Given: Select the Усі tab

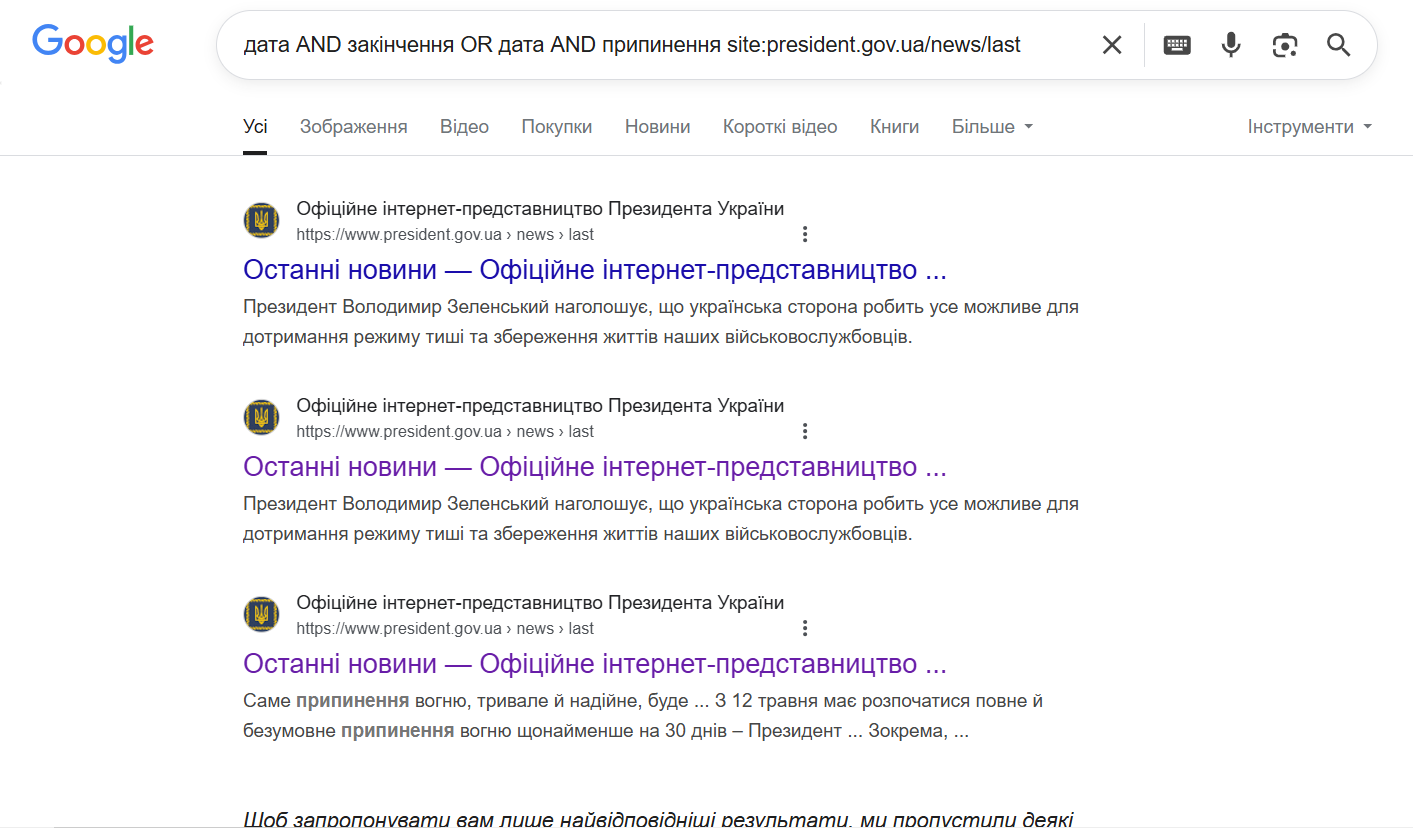Looking at the screenshot, I should (x=255, y=127).
